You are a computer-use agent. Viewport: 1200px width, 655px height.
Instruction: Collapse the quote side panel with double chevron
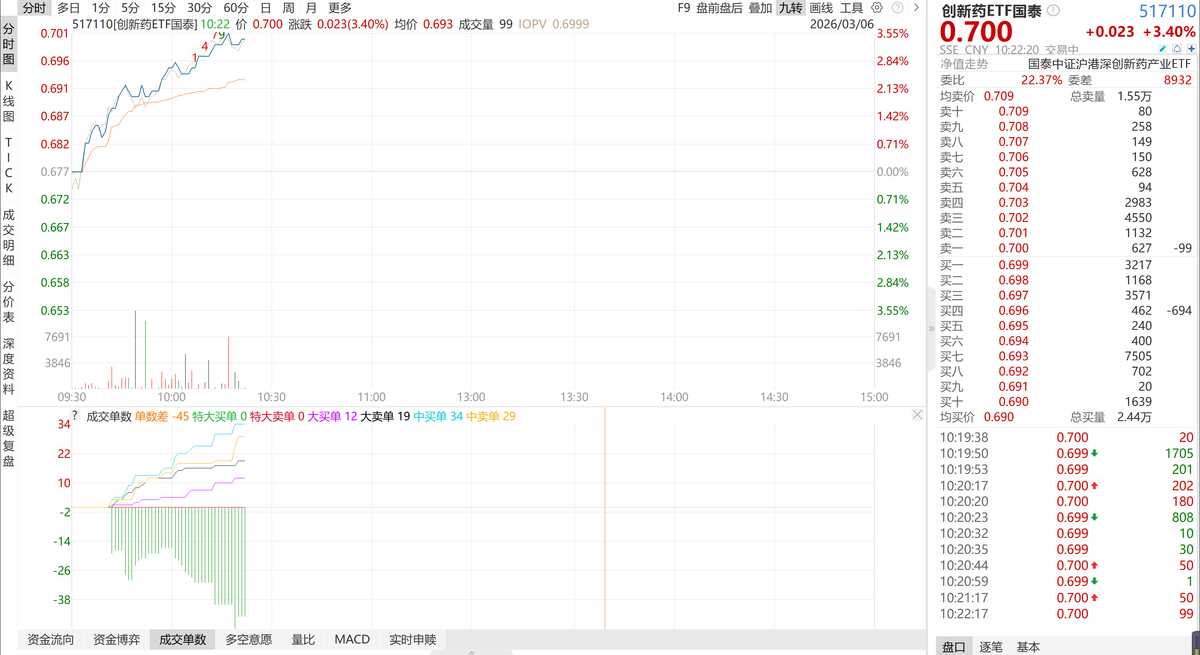[x=932, y=327]
